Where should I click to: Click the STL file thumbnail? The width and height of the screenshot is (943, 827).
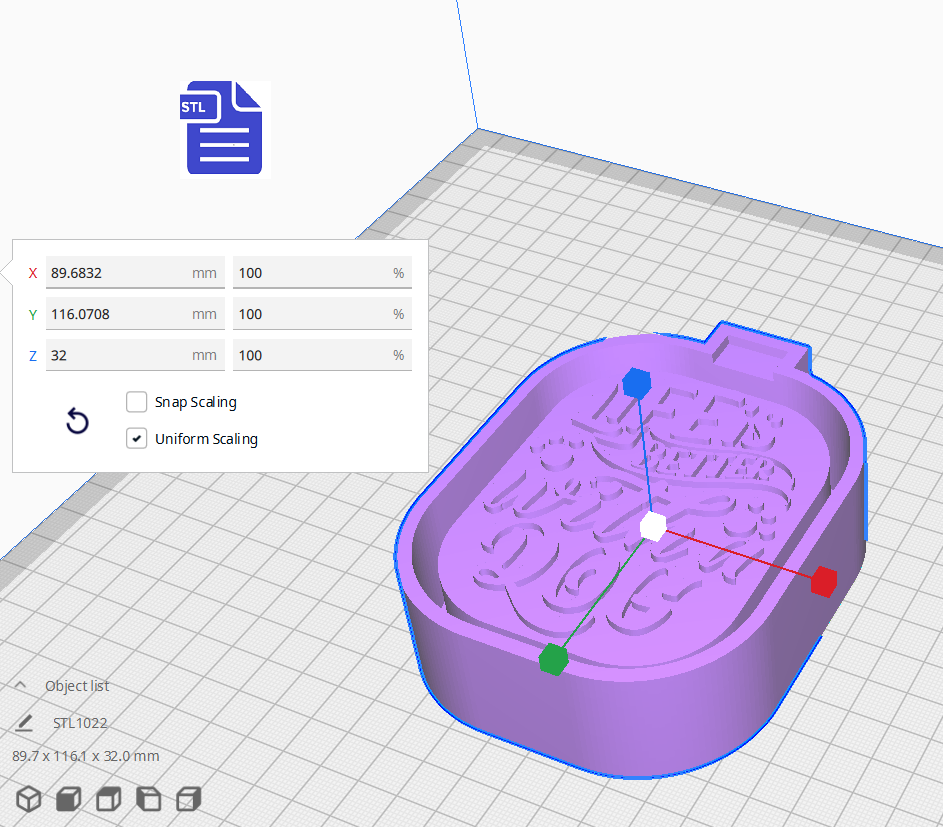click(225, 129)
